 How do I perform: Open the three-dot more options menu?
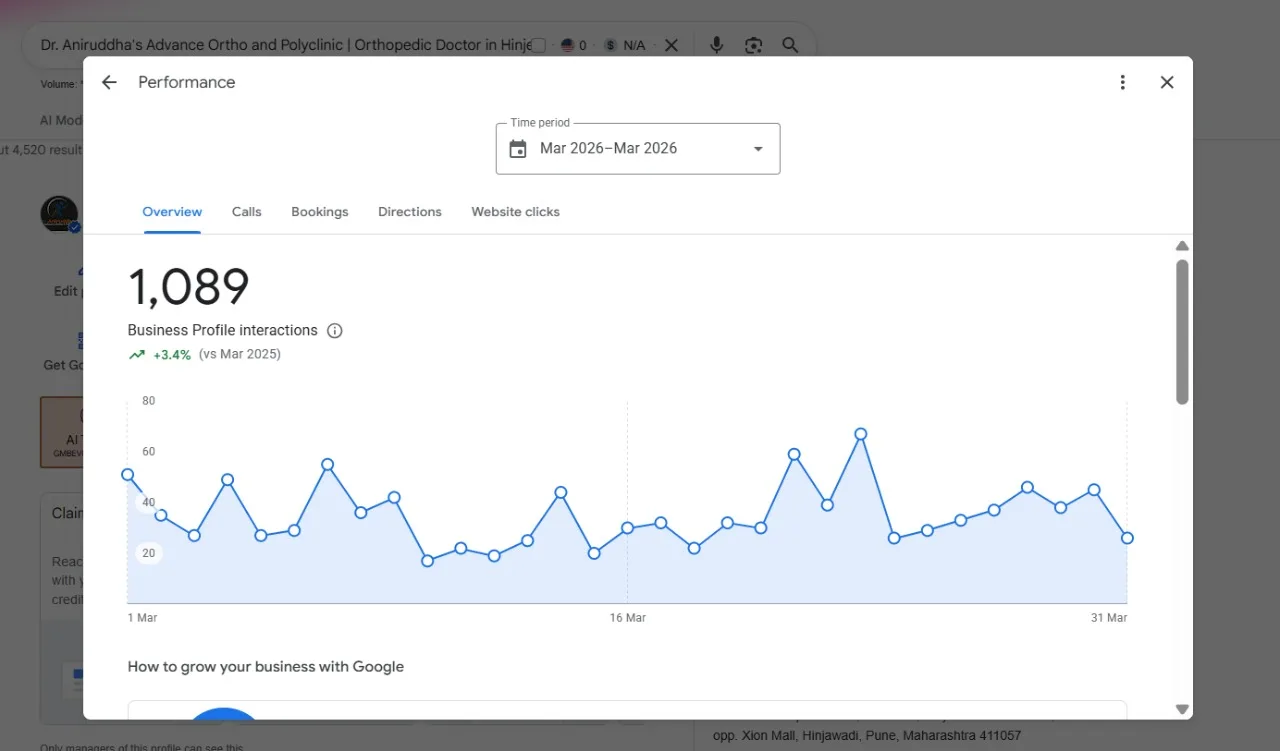click(x=1123, y=83)
